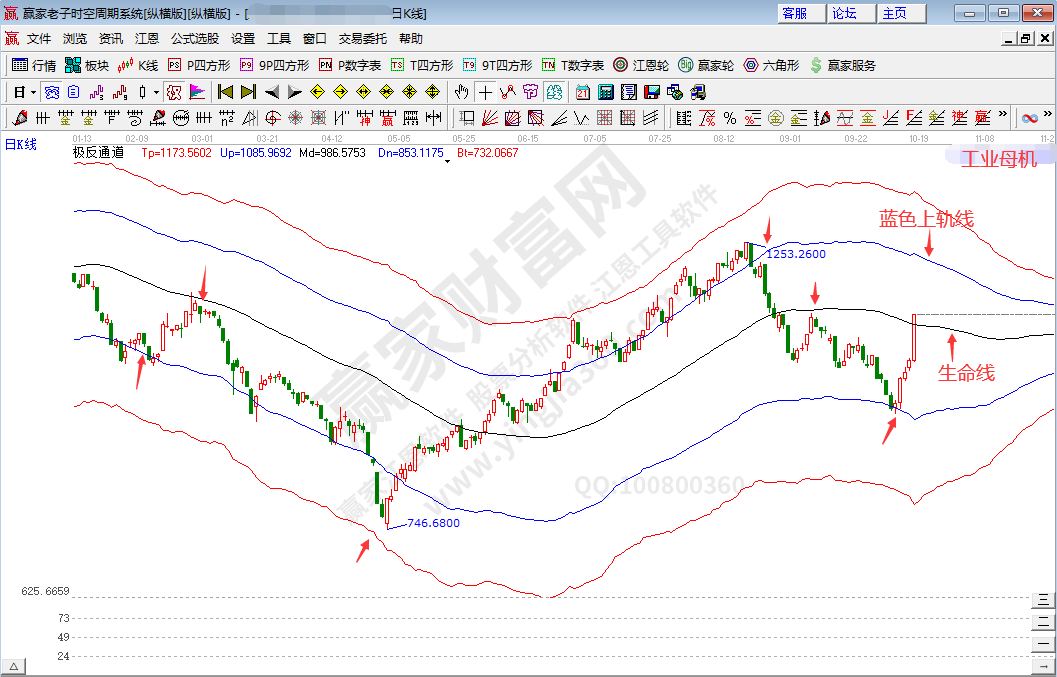The width and height of the screenshot is (1057, 677).
Task: Expand the 日 period dropdown arrow
Action: [33, 92]
